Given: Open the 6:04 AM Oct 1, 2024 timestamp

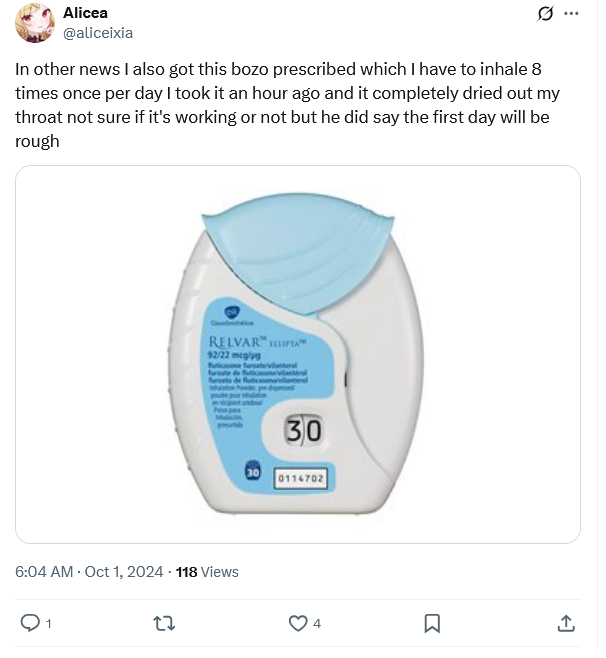Looking at the screenshot, I should click(89, 572).
